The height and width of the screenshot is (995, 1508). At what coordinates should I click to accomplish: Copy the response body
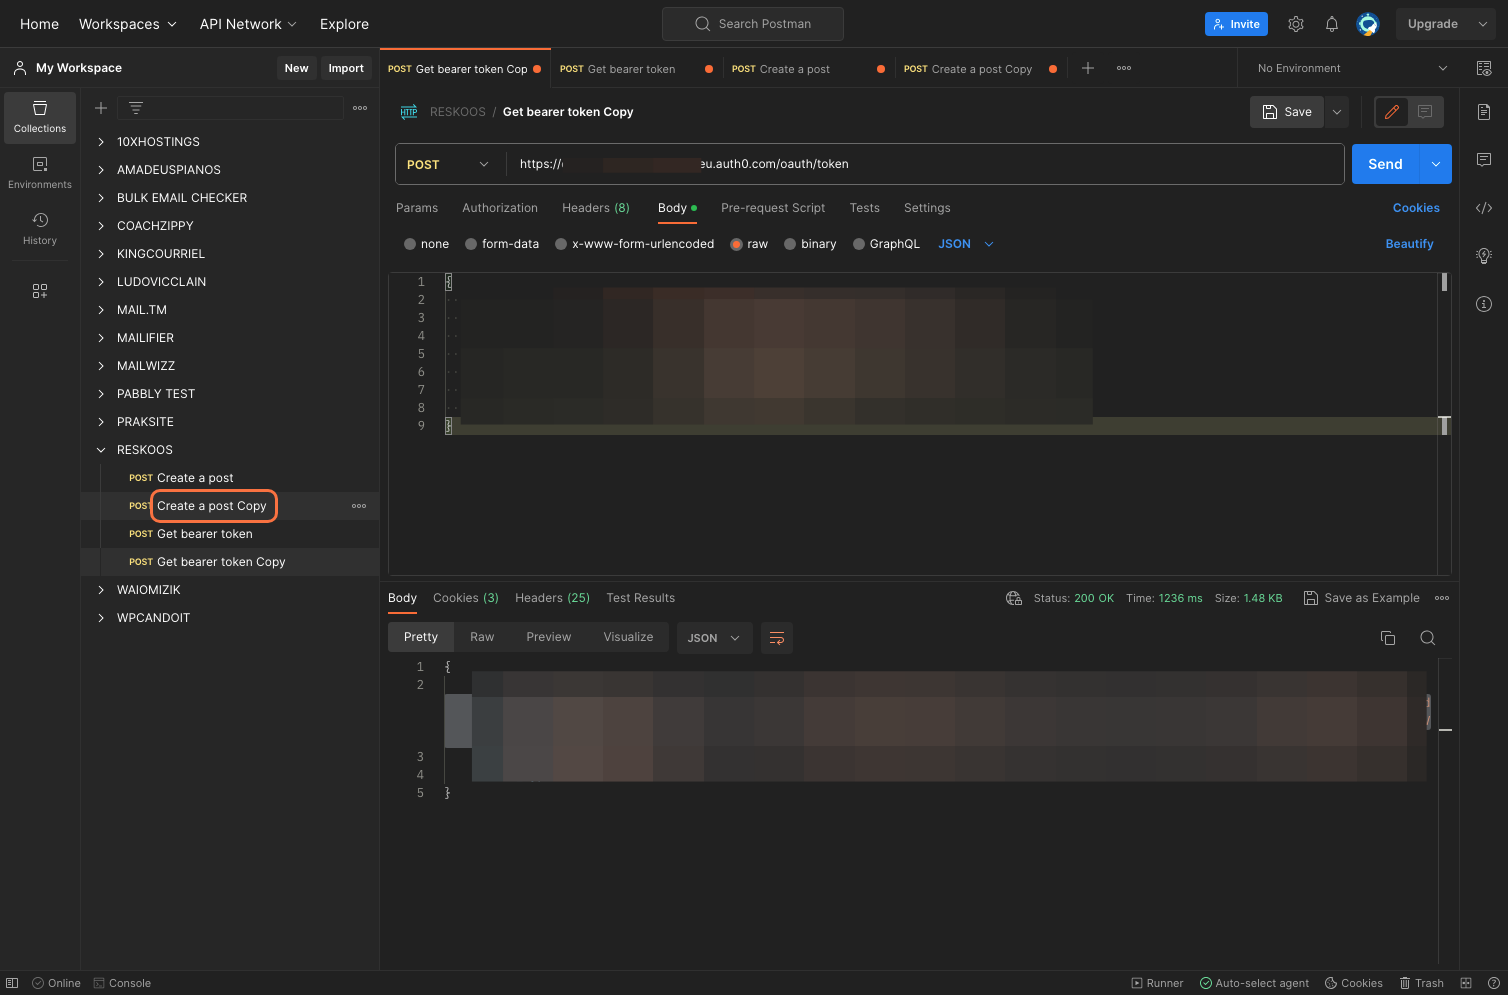[x=1388, y=638]
